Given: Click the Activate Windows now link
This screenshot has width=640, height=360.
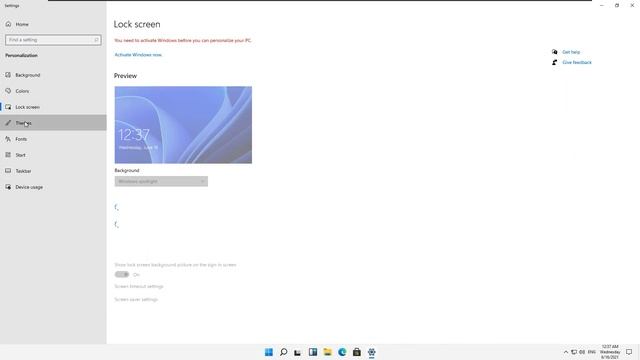Looking at the screenshot, I should point(138,55).
